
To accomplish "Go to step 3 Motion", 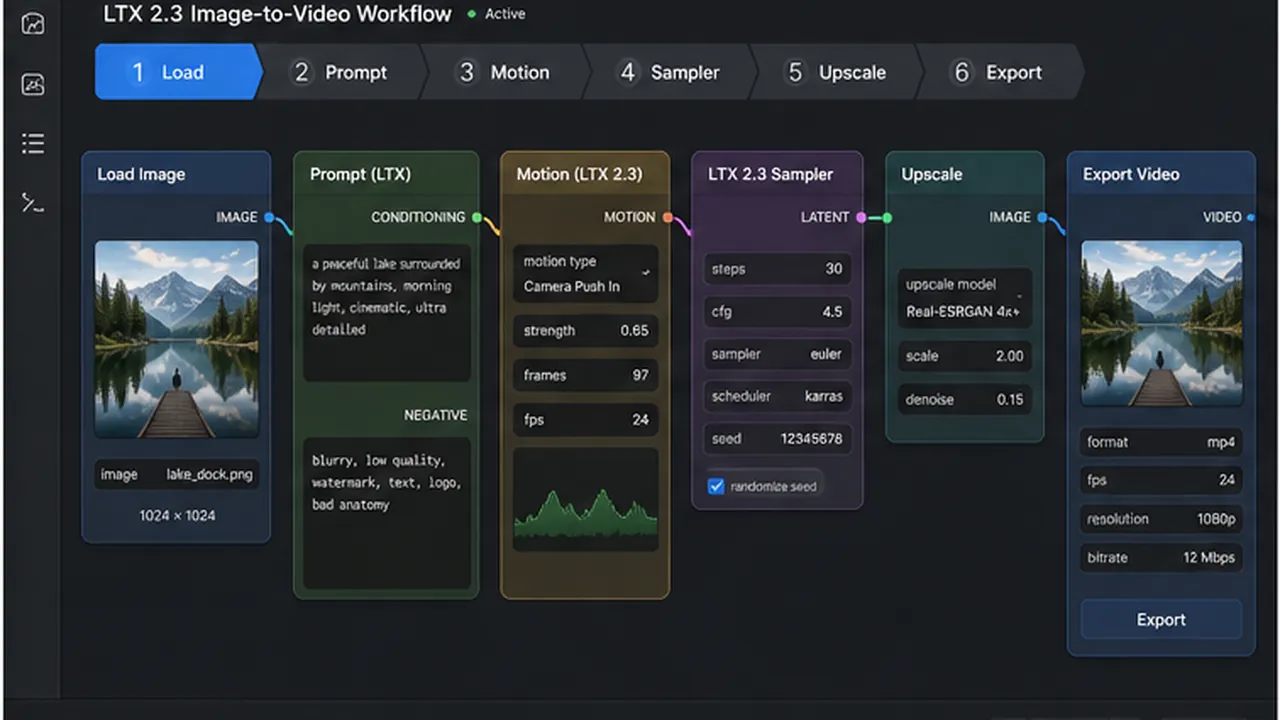I will click(508, 72).
